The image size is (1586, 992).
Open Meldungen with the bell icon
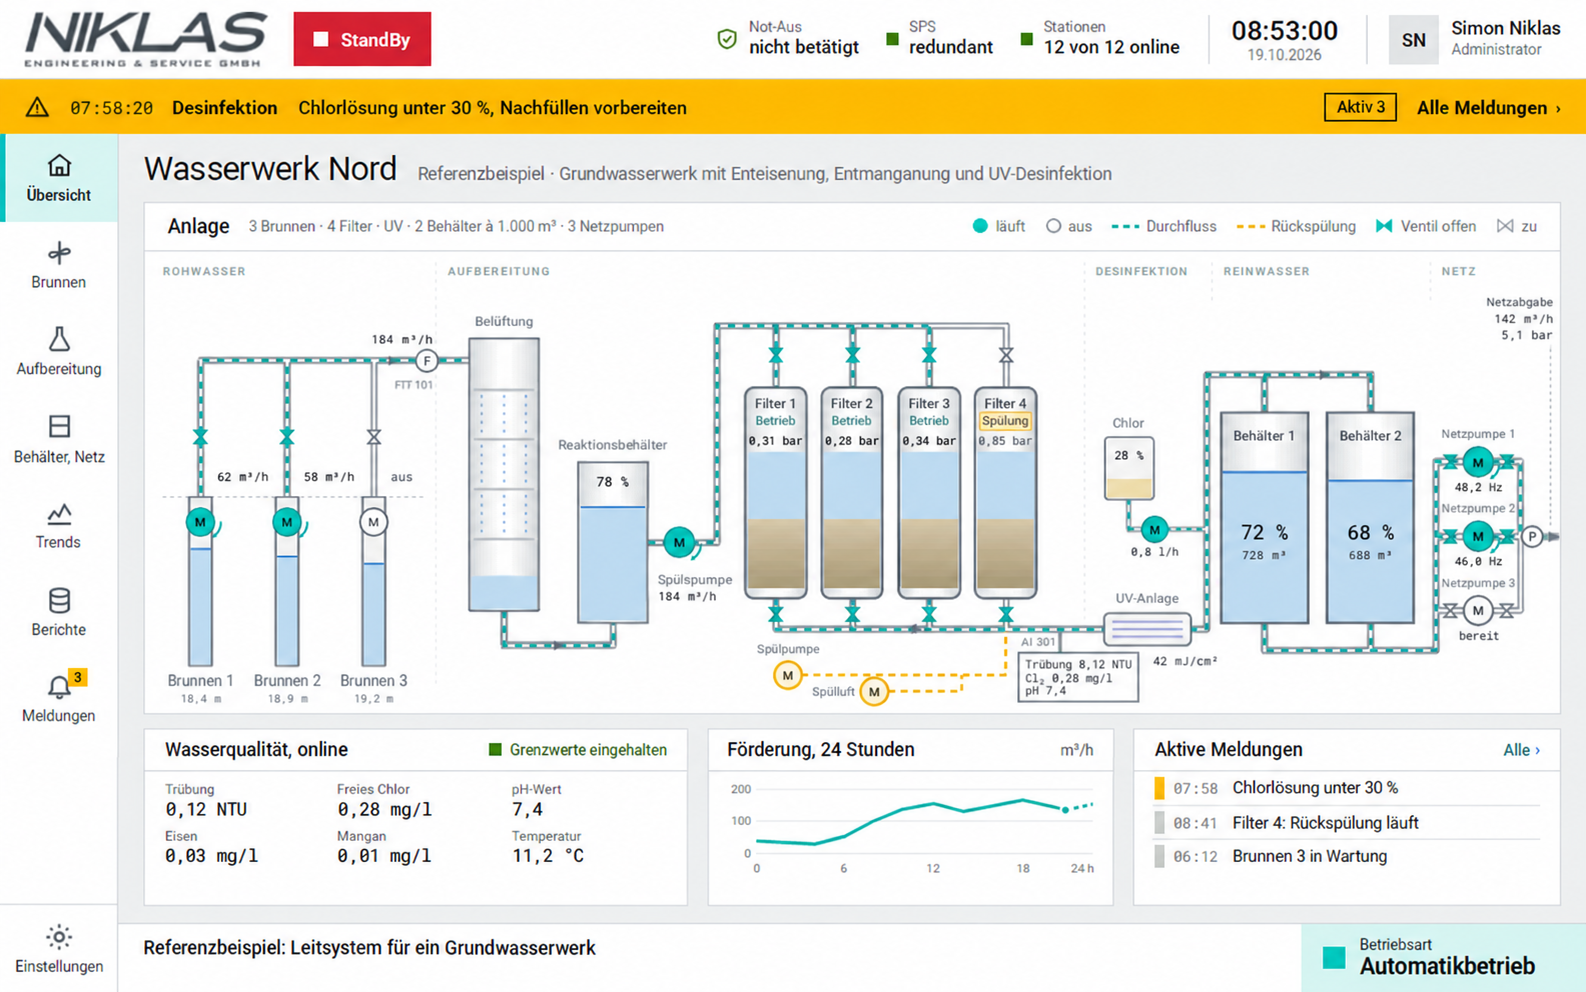point(58,699)
